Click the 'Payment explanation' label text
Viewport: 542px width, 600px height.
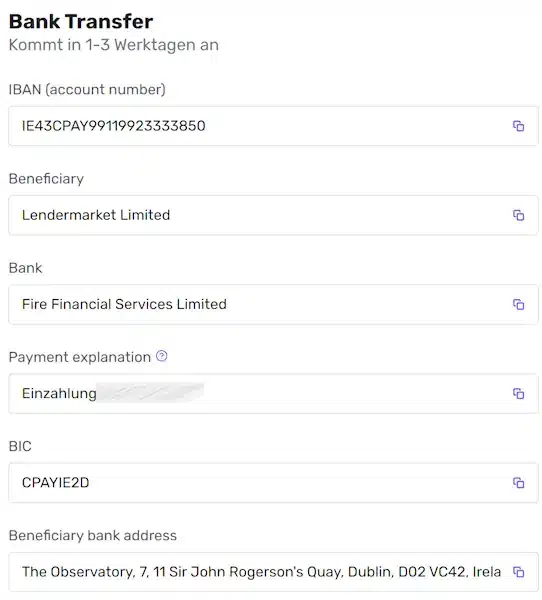pyautogui.click(x=80, y=357)
